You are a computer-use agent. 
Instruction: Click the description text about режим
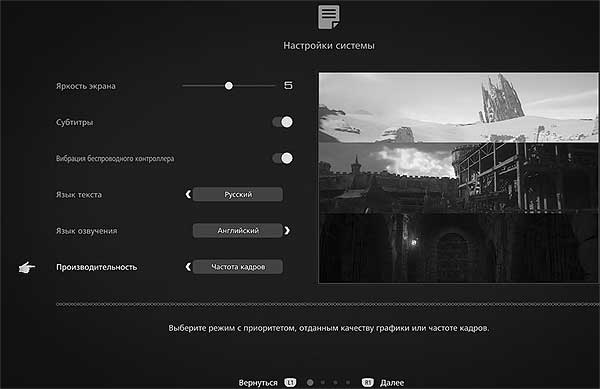(329, 328)
